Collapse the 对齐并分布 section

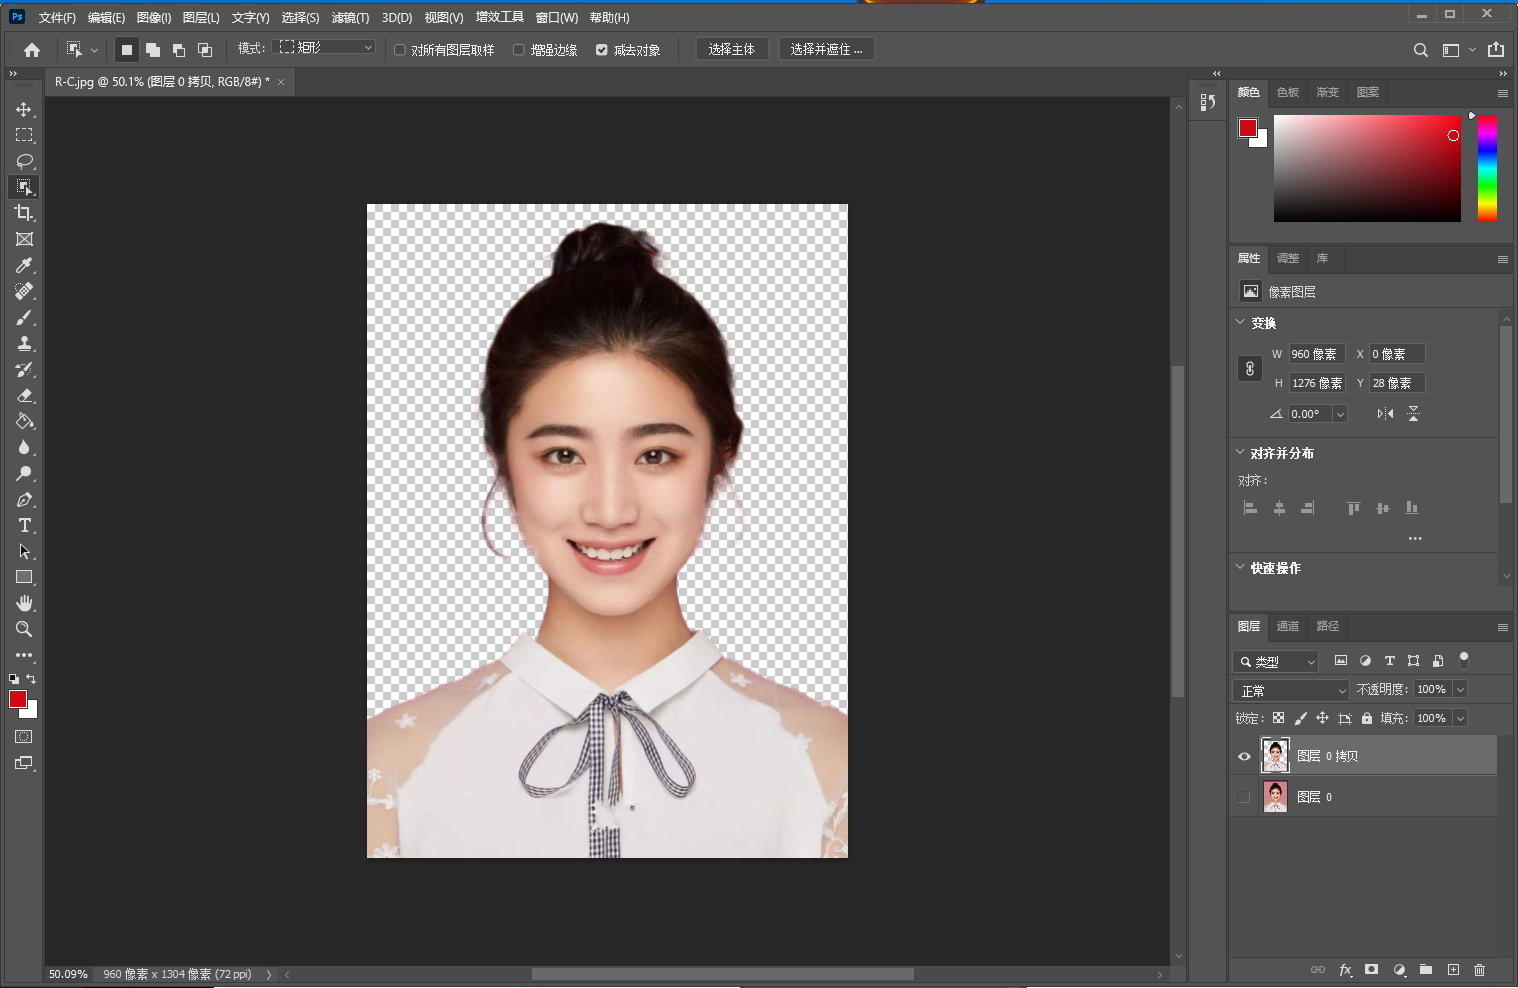point(1241,453)
